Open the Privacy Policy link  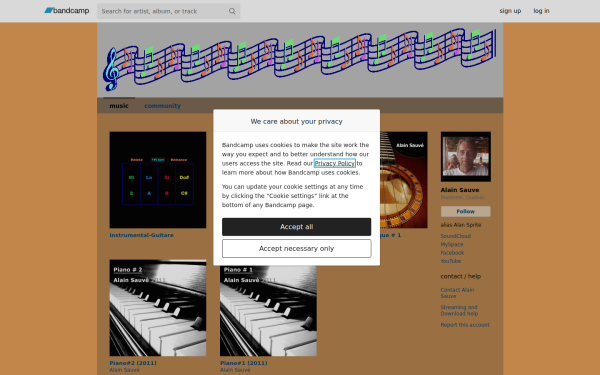pos(334,163)
